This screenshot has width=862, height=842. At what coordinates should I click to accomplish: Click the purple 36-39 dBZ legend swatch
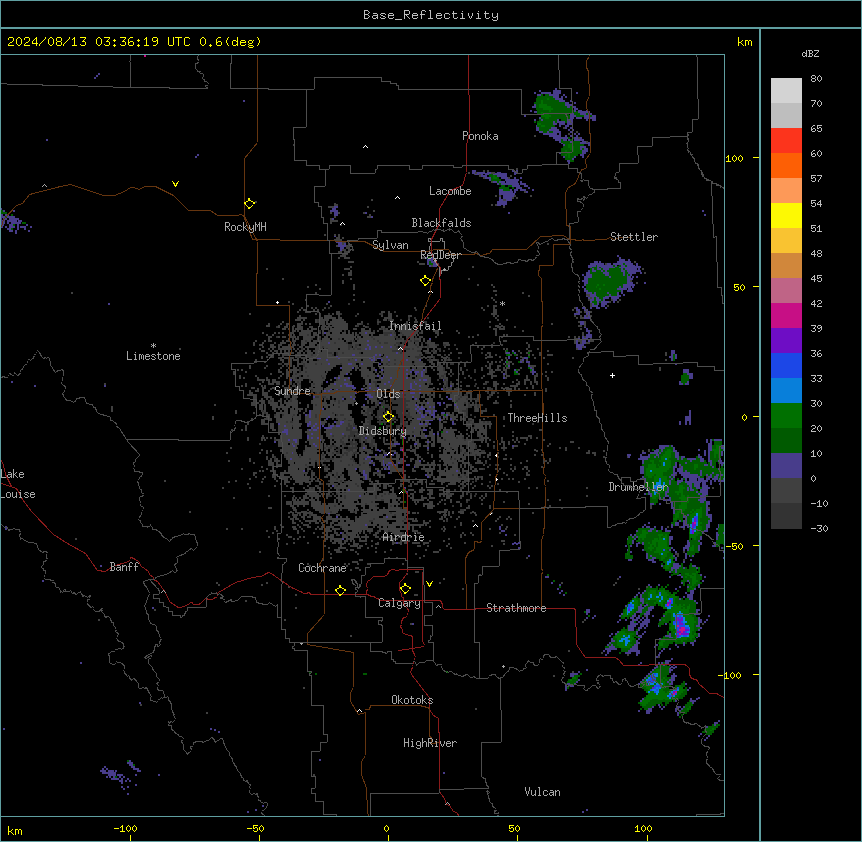786,341
